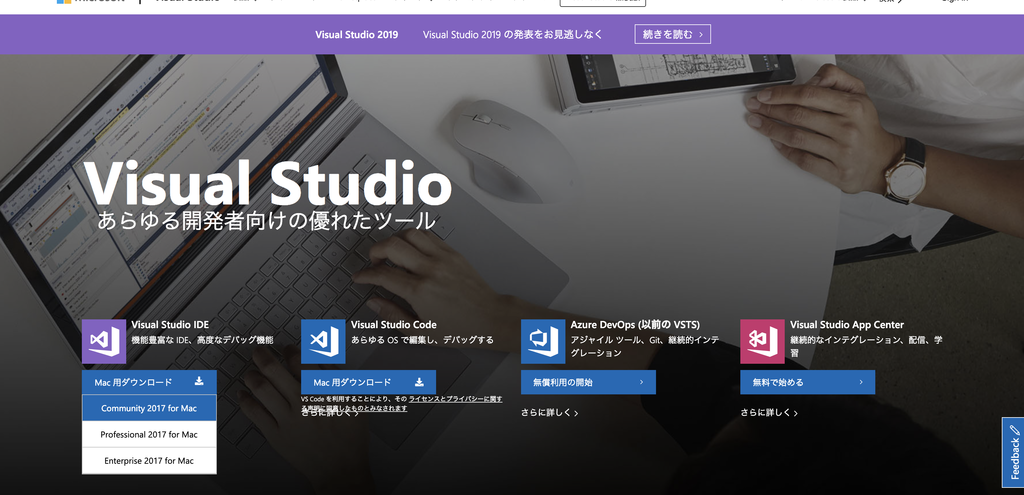Open the blue Feedback side tab
The image size is (1024, 495).
[x=1013, y=453]
